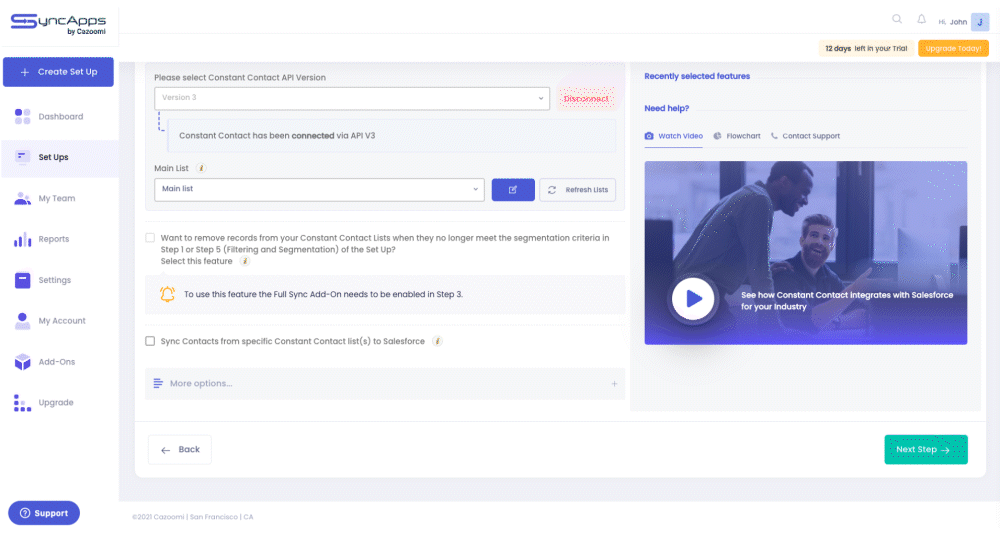Image resolution: width=1000 pixels, height=542 pixels.
Task: Open the notifications bell icon
Action: tap(922, 19)
